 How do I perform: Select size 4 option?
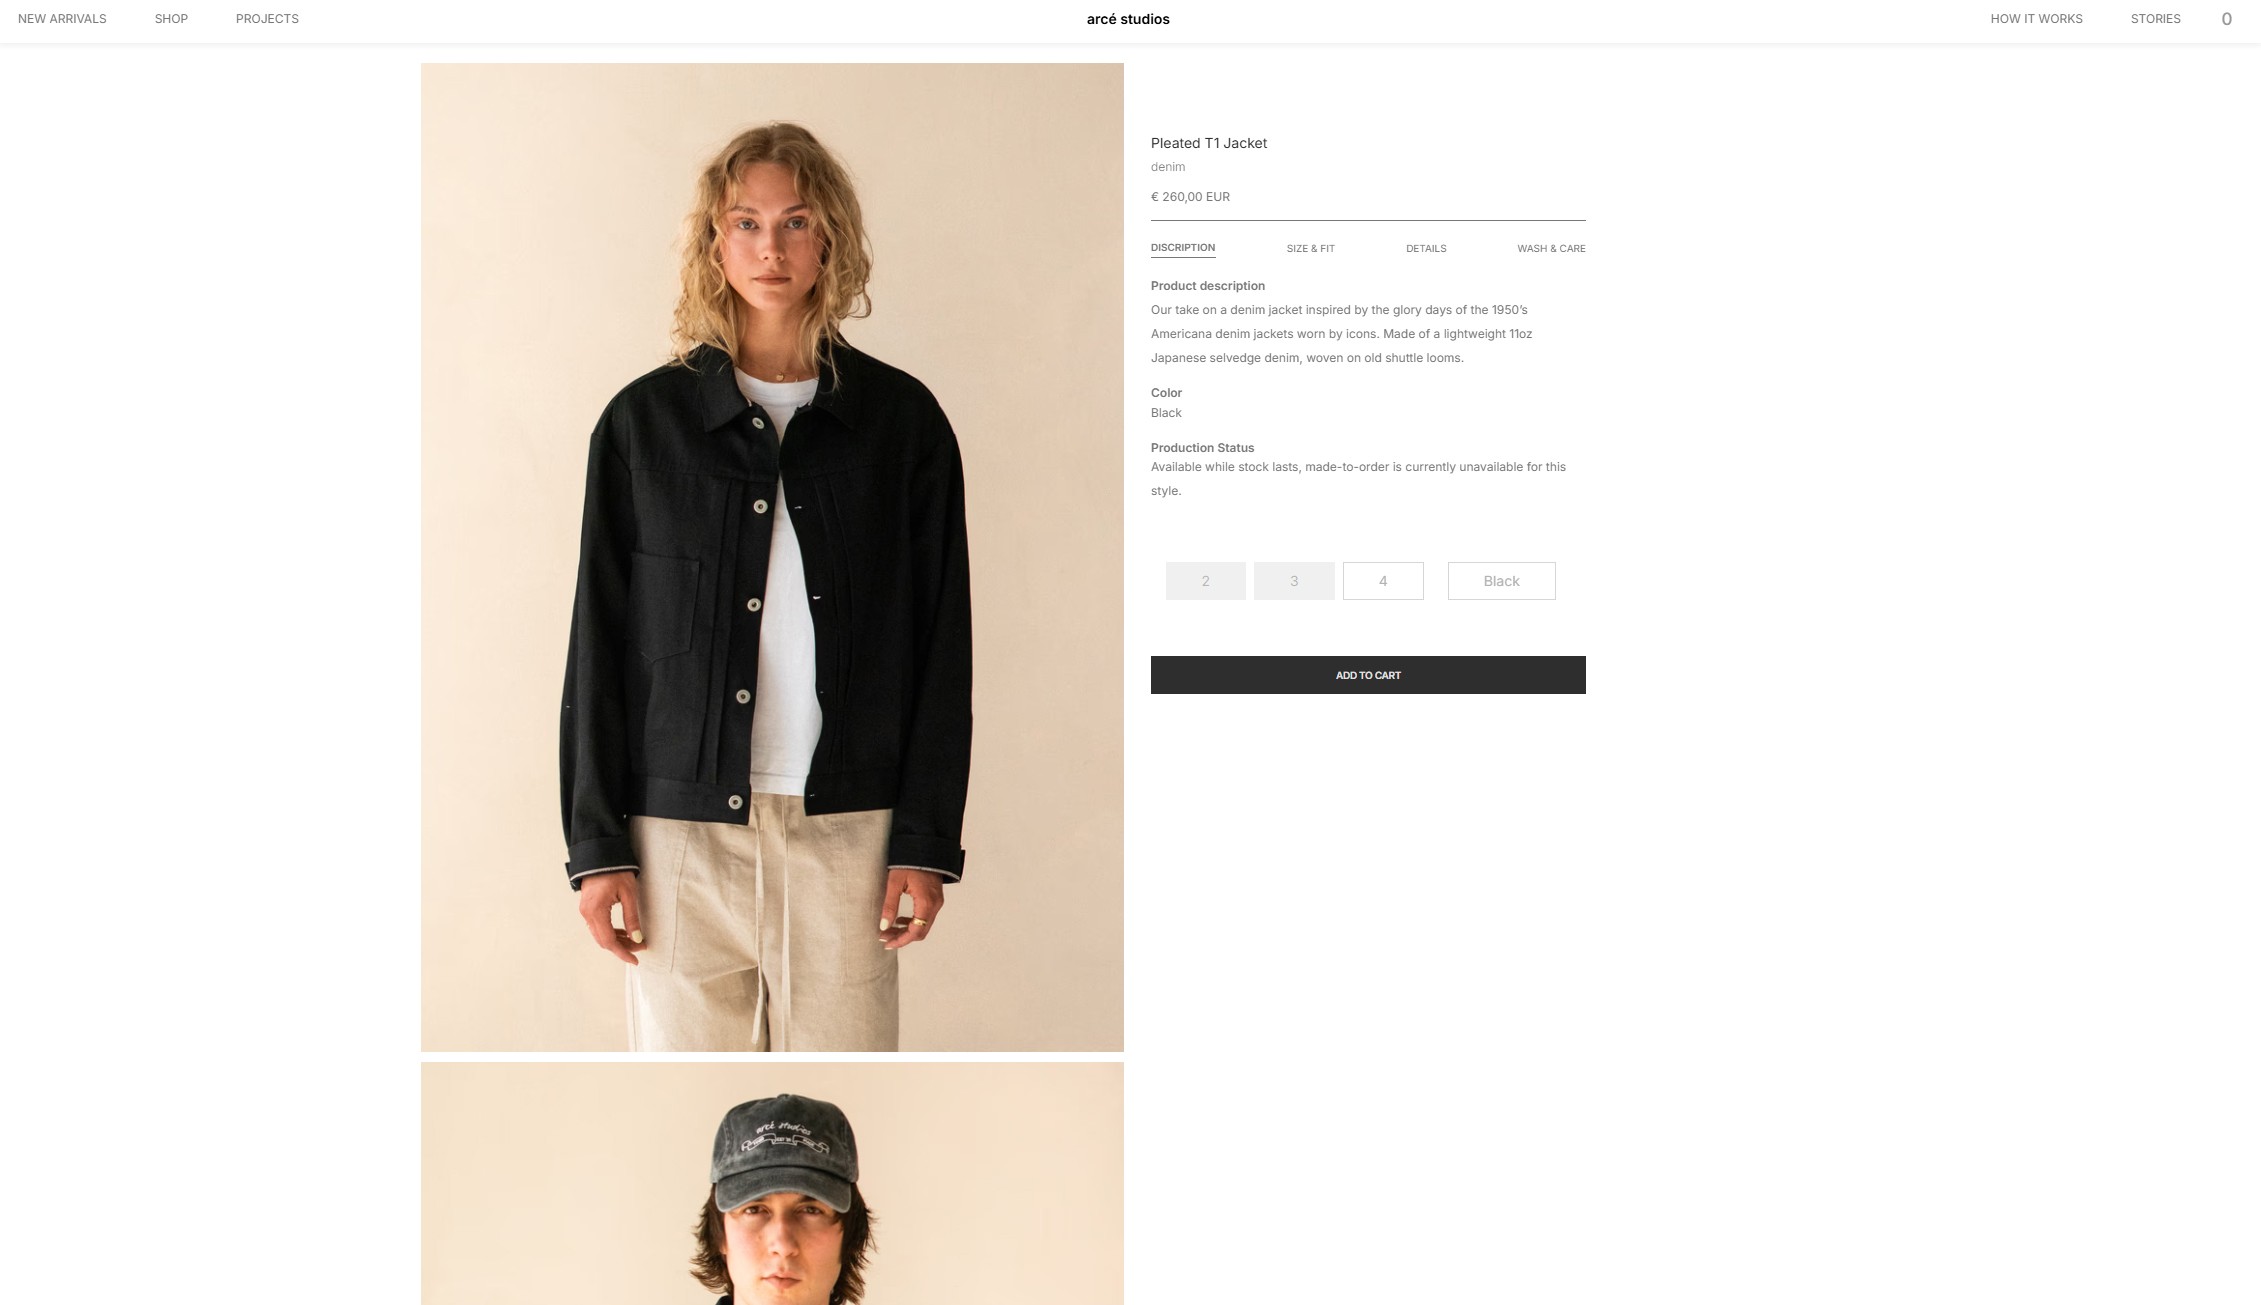[1383, 581]
